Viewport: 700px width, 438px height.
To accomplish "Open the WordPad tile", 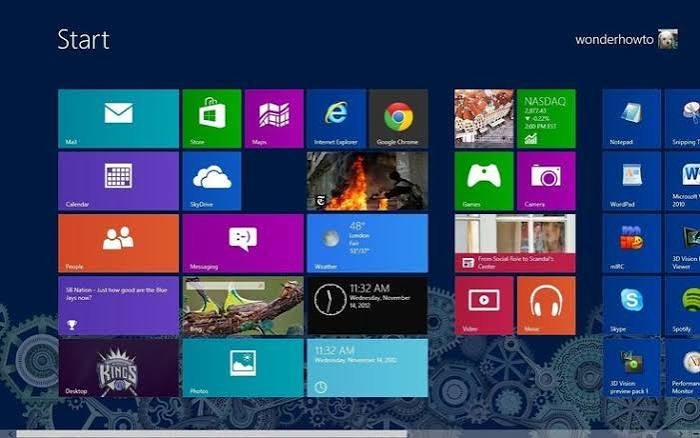I will point(632,181).
